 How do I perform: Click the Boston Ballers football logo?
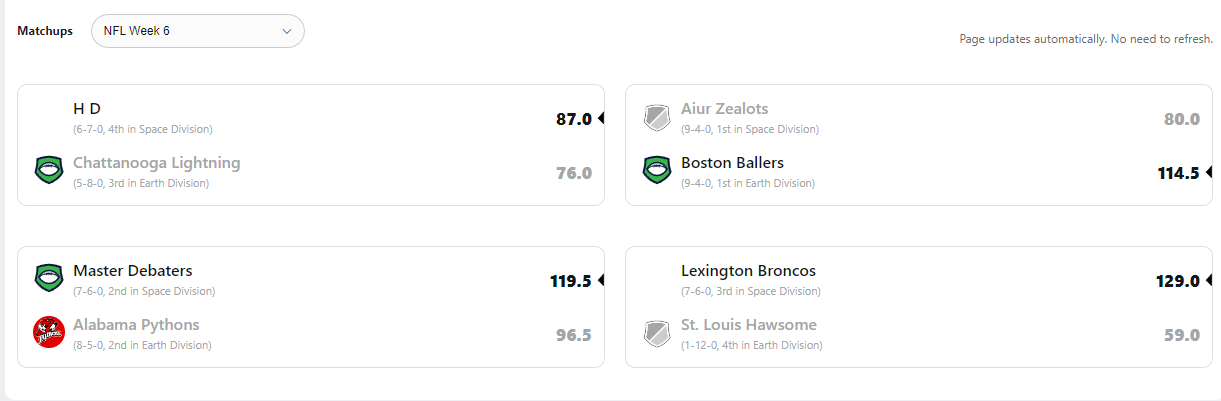[657, 170]
